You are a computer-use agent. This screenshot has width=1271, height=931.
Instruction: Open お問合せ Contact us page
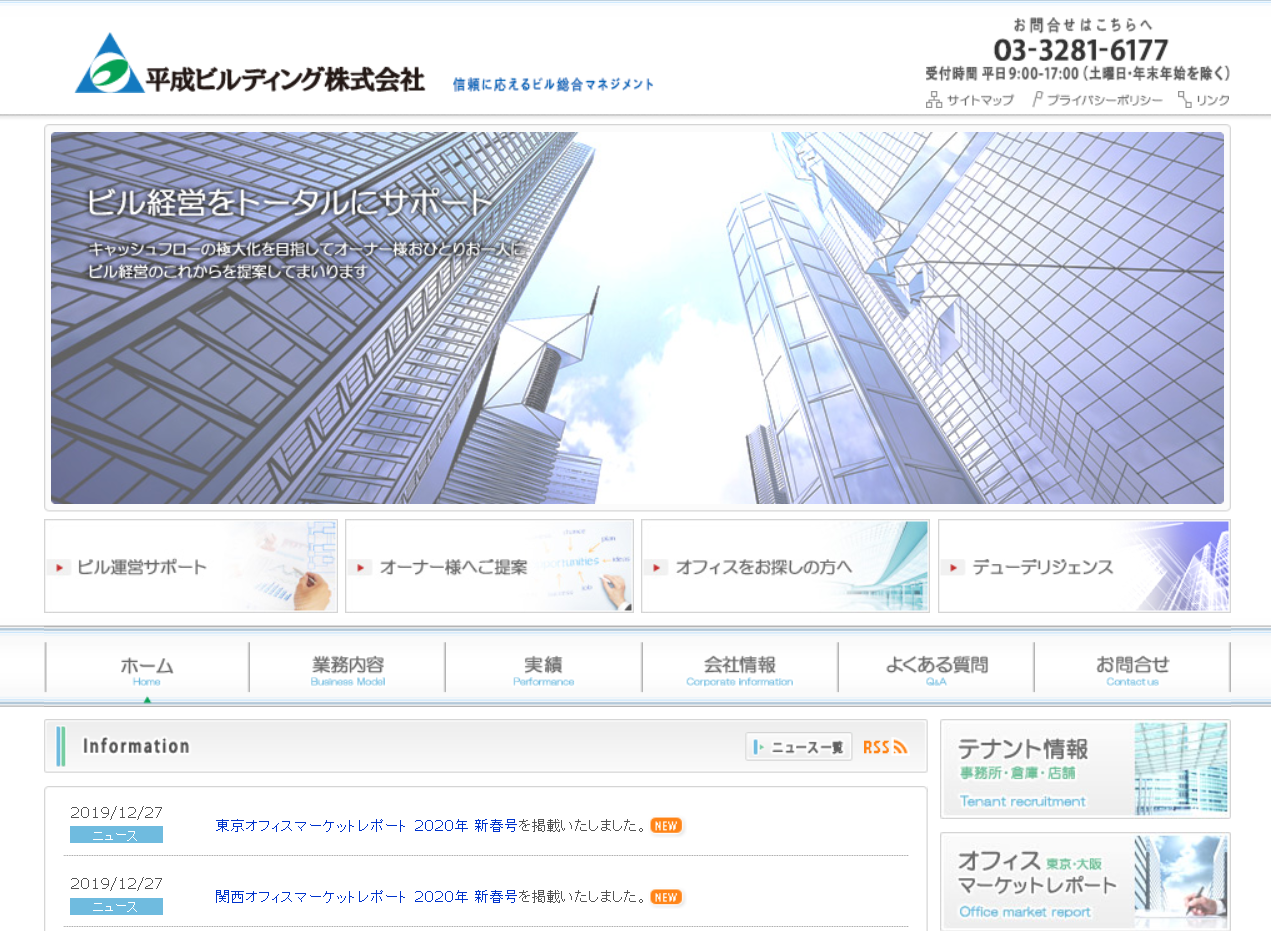coord(1132,669)
